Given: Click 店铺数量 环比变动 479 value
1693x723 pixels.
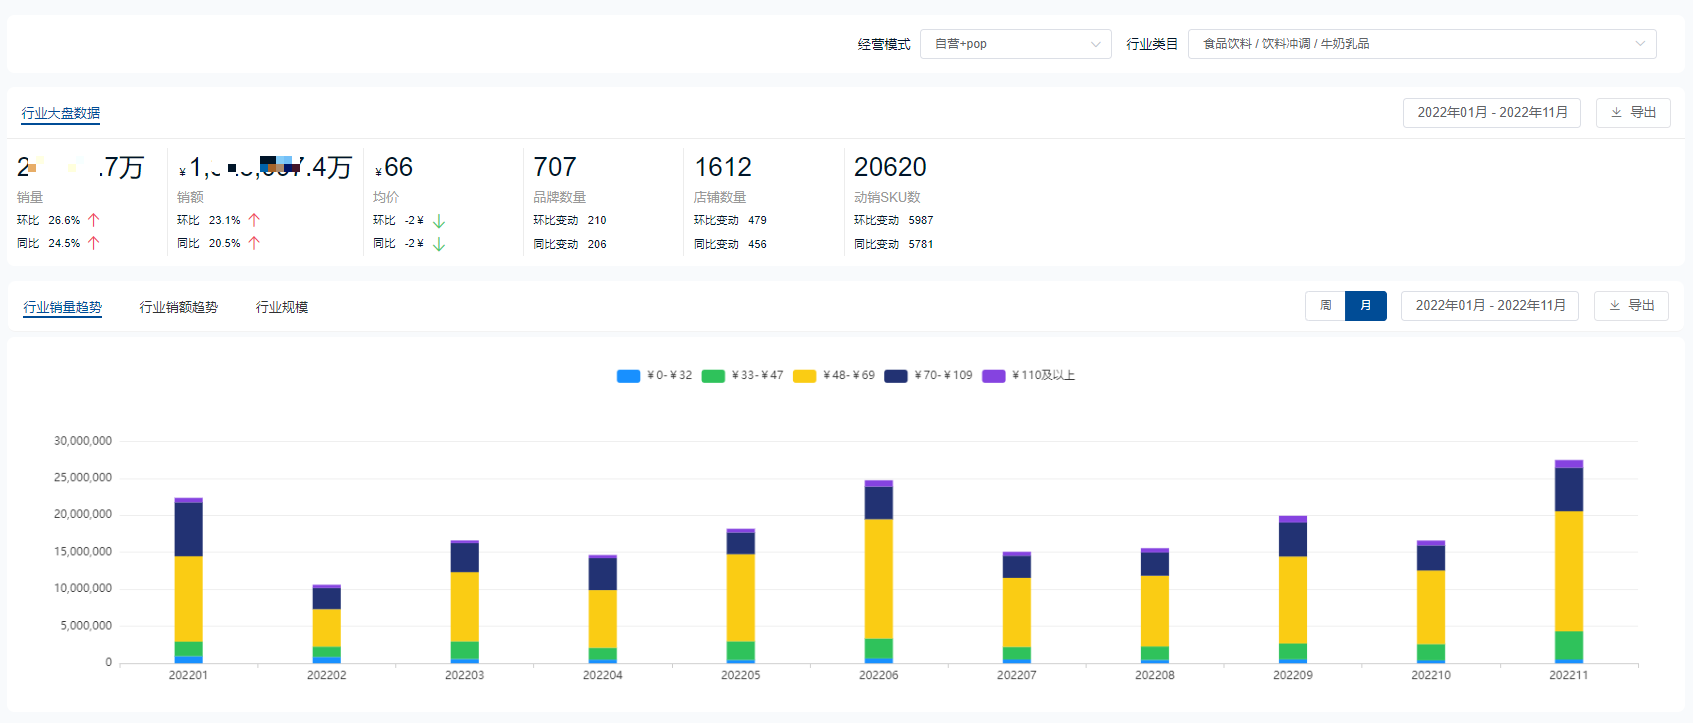Looking at the screenshot, I should (x=757, y=220).
